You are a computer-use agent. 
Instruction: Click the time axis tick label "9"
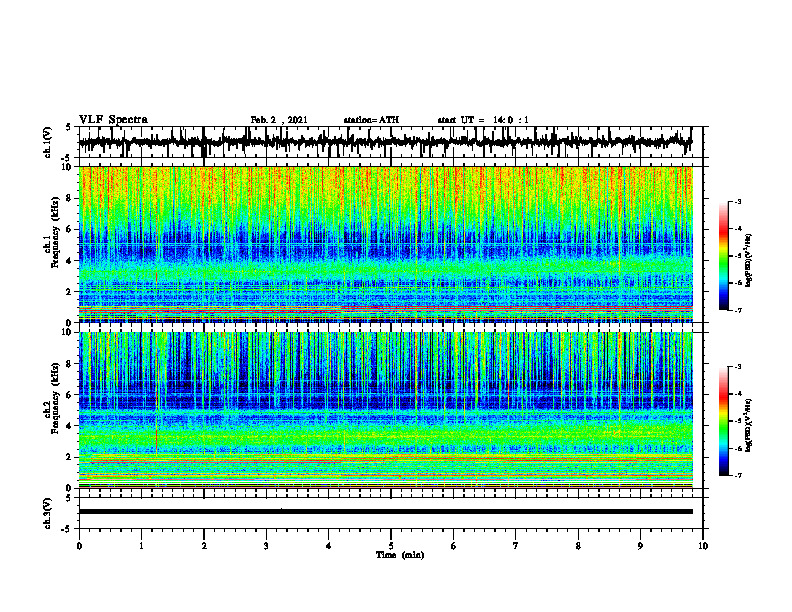(640, 546)
